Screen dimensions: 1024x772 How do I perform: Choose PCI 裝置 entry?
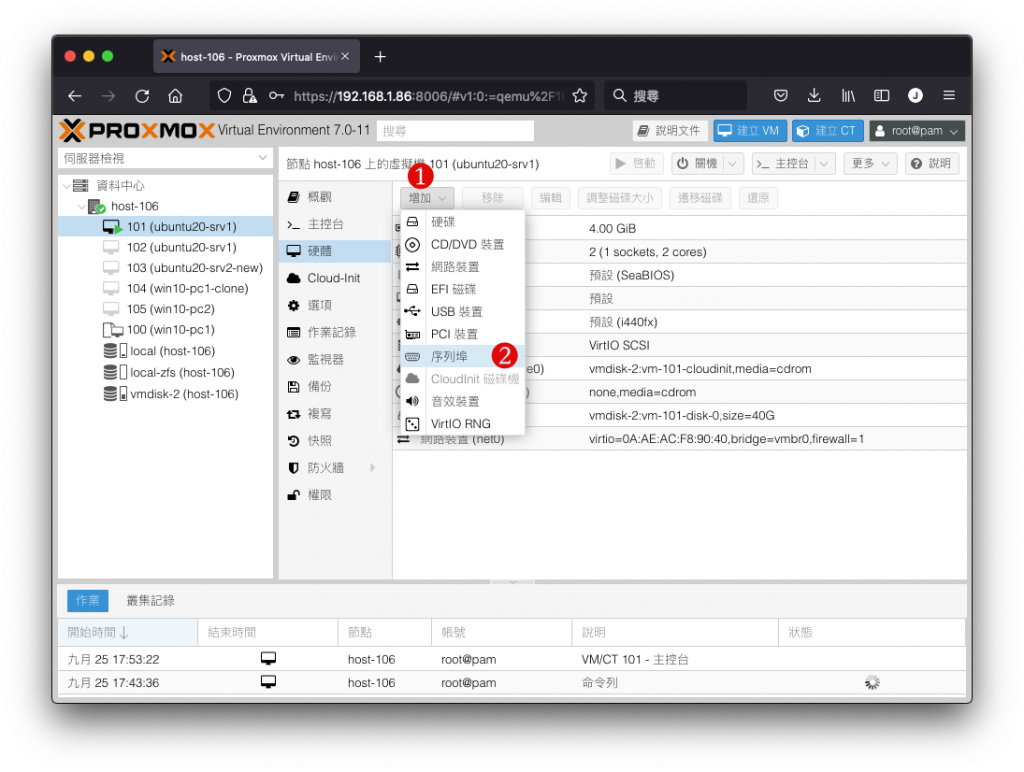[462, 334]
